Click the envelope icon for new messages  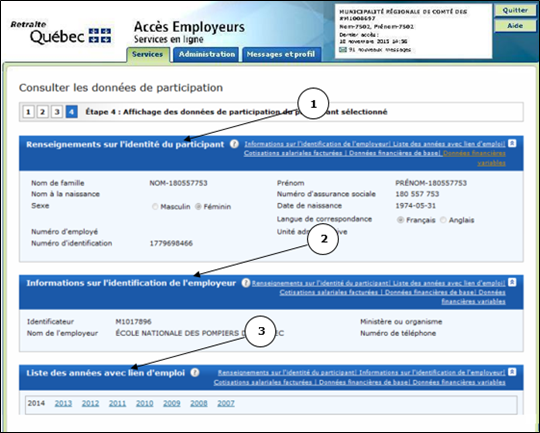click(343, 50)
